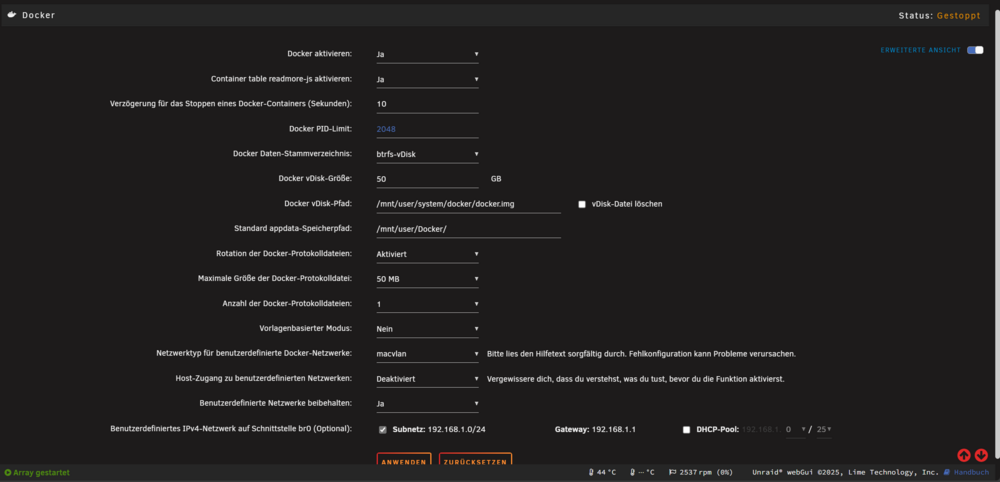This screenshot has height=482, width=1000.
Task: Click the Standard appdata-Speicherpfad input field
Action: point(469,229)
